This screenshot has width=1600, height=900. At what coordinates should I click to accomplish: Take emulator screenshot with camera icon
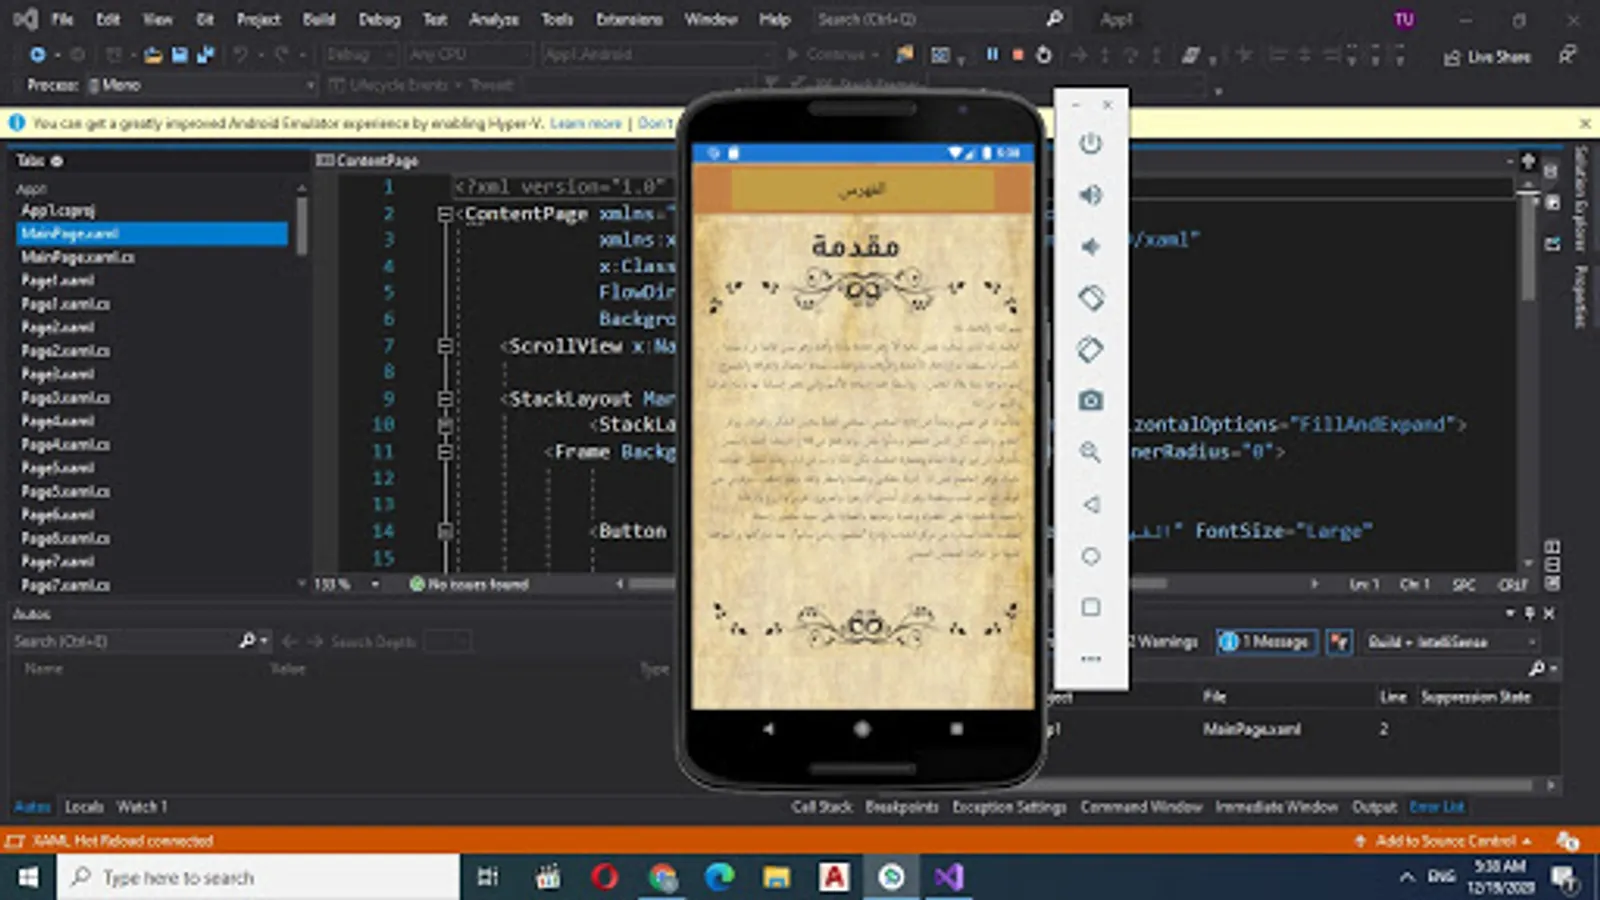click(1090, 401)
